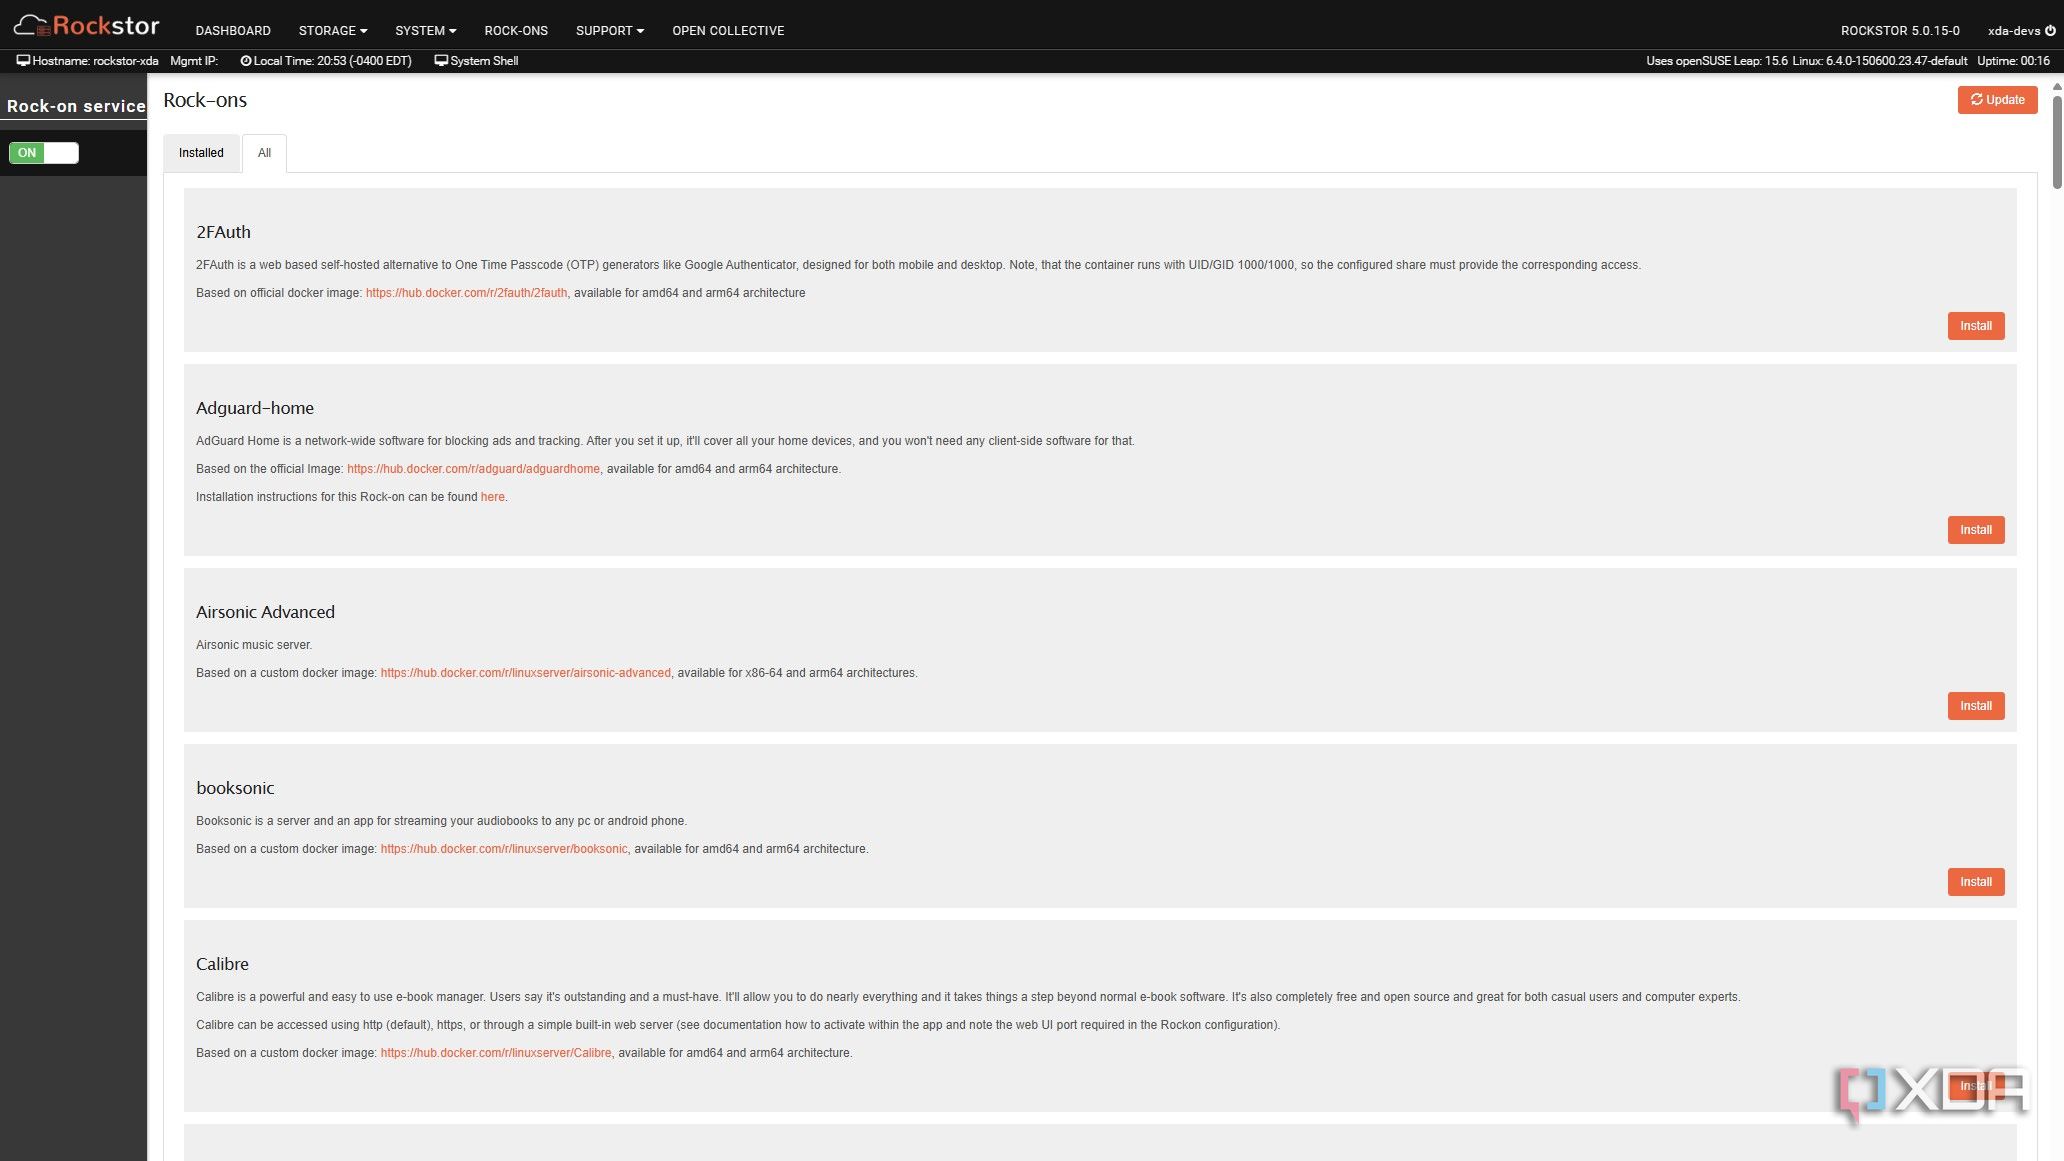Open the linuxserver/Calibre docker link
This screenshot has height=1161, width=2064.
(496, 1053)
